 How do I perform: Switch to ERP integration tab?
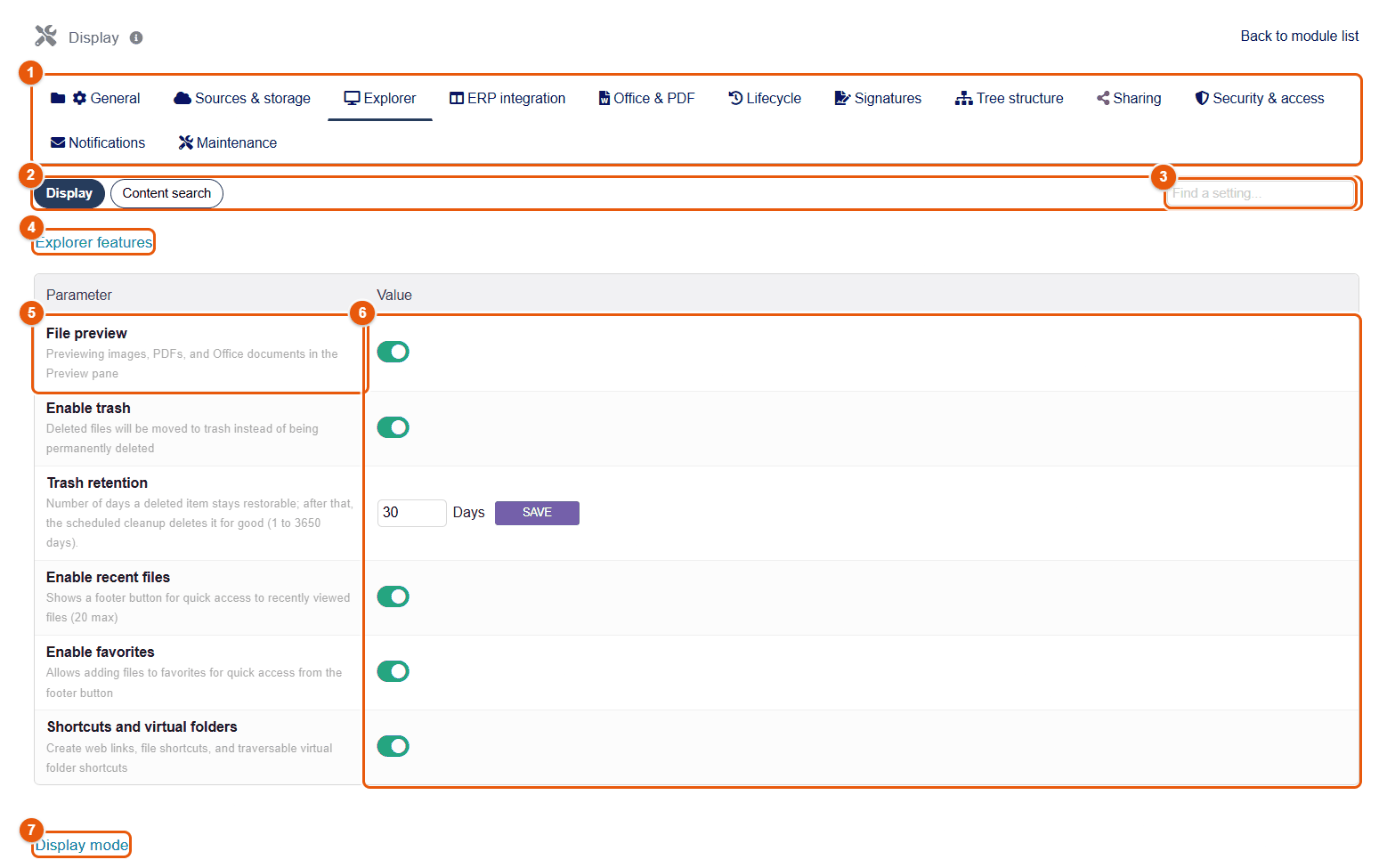pos(507,98)
